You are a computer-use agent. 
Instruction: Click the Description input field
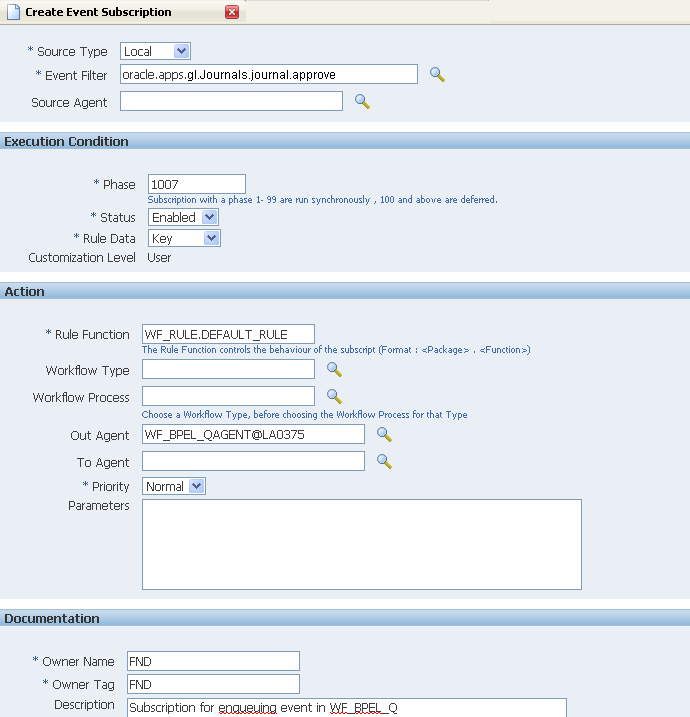click(x=347, y=707)
